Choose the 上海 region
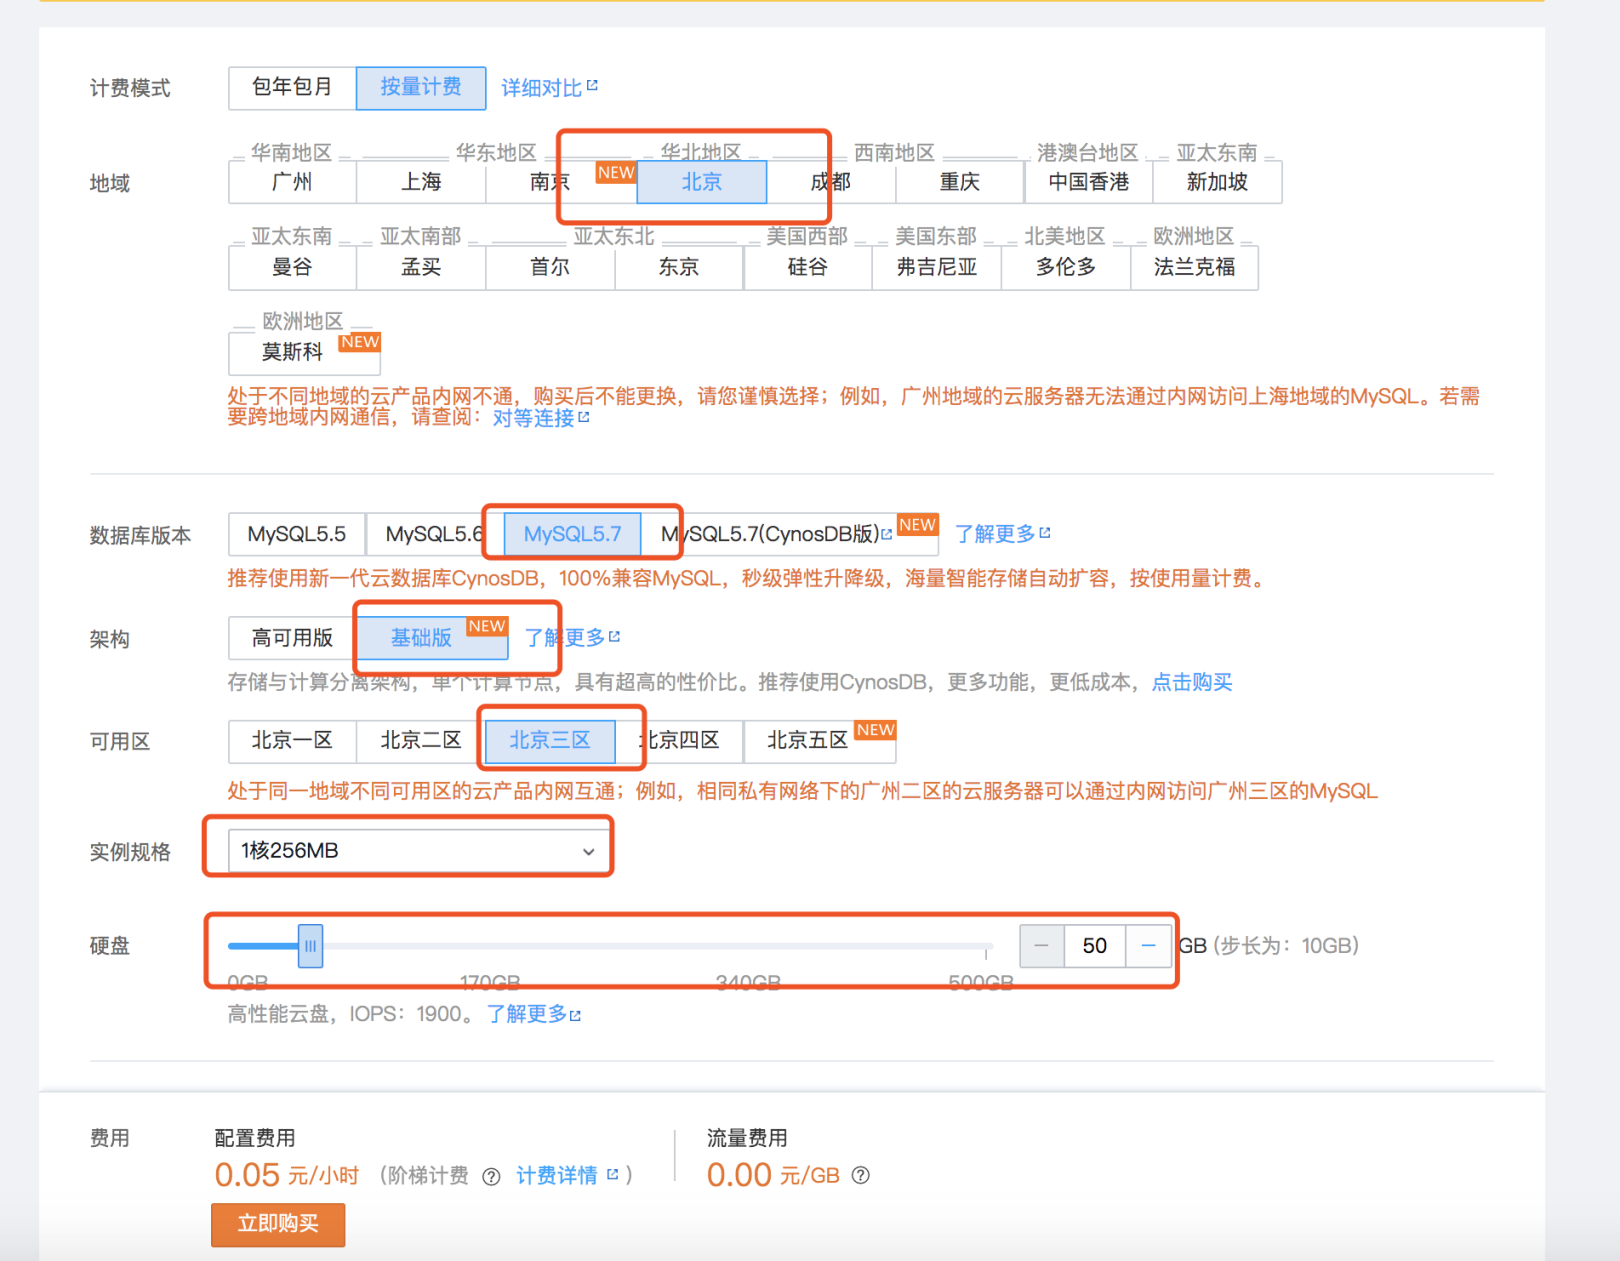 pos(421,182)
